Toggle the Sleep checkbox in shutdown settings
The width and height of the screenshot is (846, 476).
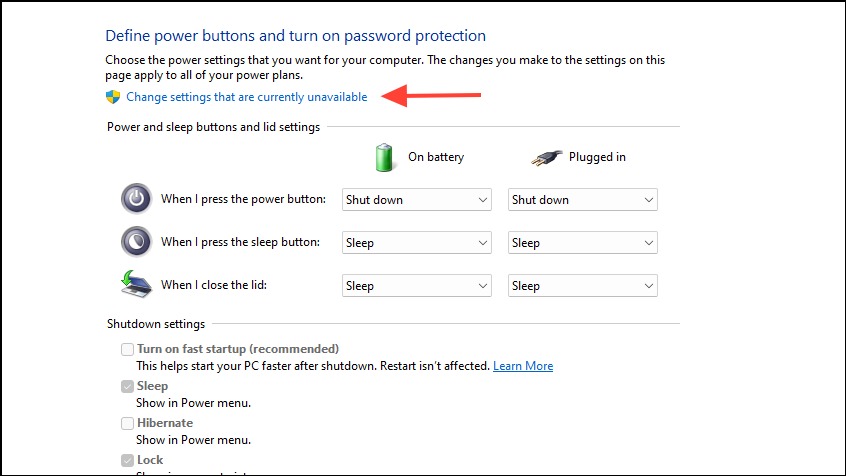pyautogui.click(x=127, y=386)
